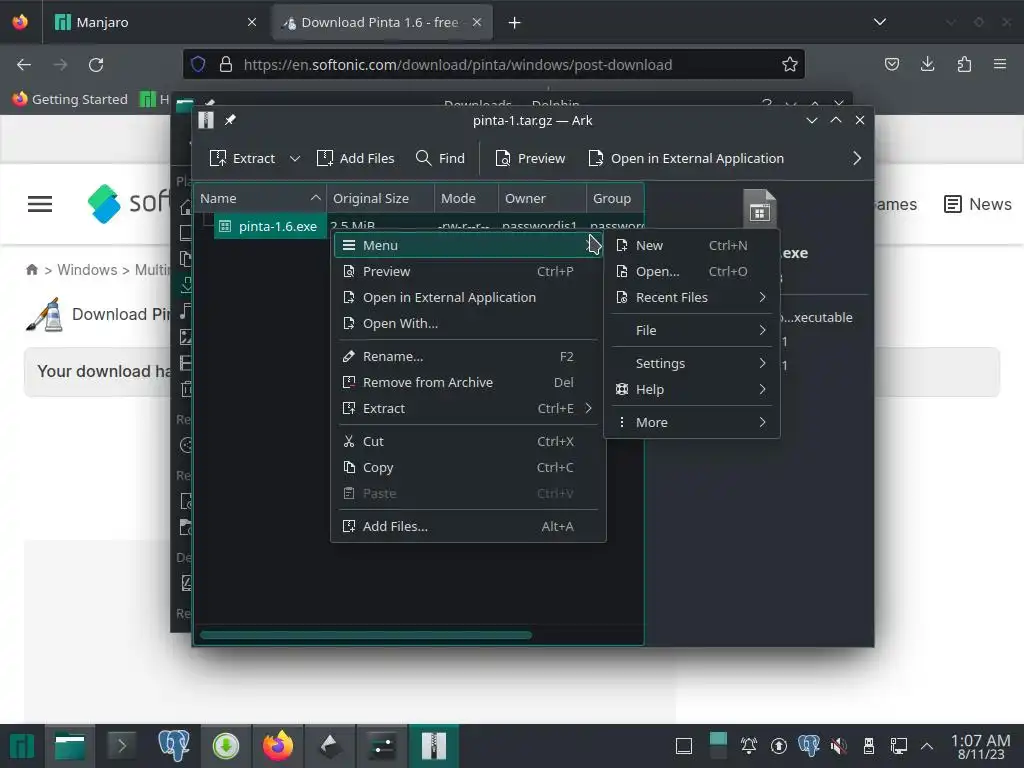This screenshot has height=768, width=1024.
Task: Choose Menu in the context menu
Action: tap(468, 246)
